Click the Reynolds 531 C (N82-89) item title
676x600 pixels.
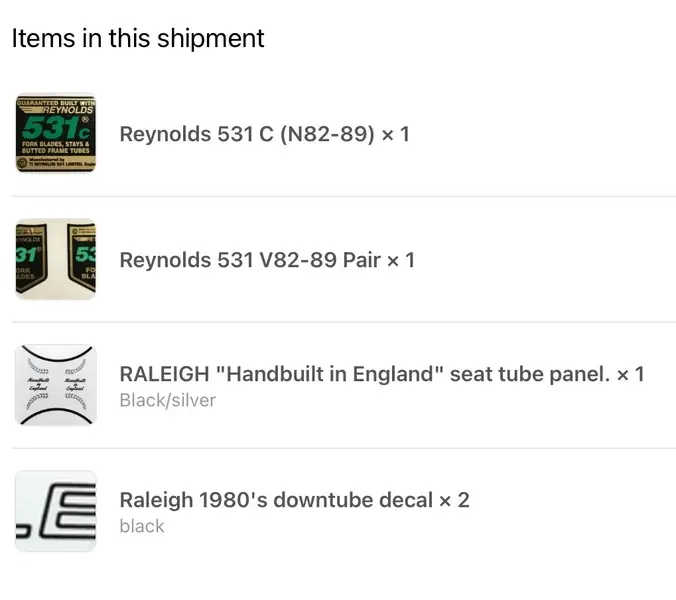coord(247,134)
